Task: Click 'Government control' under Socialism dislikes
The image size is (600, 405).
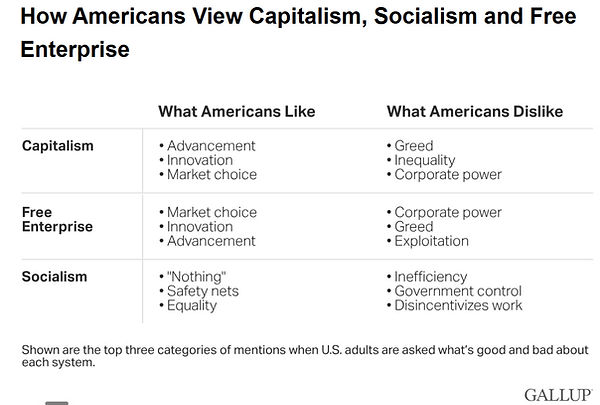Action: [458, 291]
